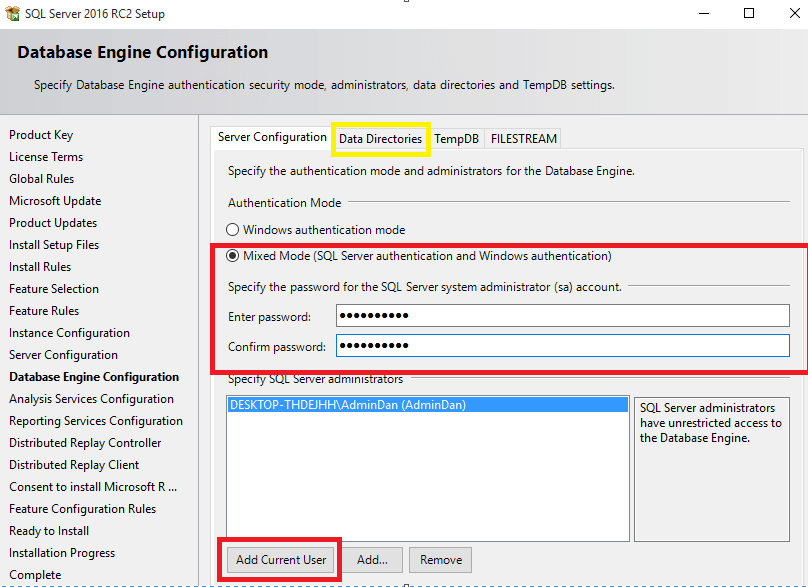Click the Add Current User button
Screen dimensions: 808x587
tap(279, 559)
